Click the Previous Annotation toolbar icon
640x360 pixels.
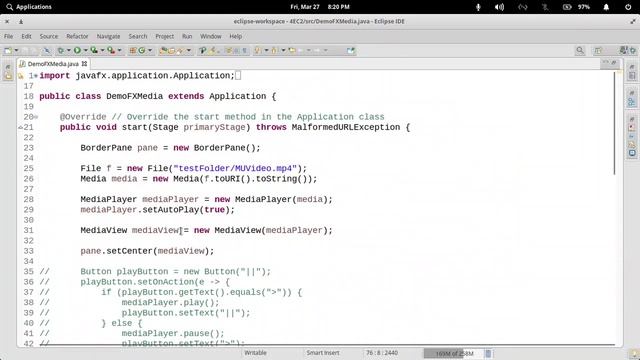click(x=275, y=51)
